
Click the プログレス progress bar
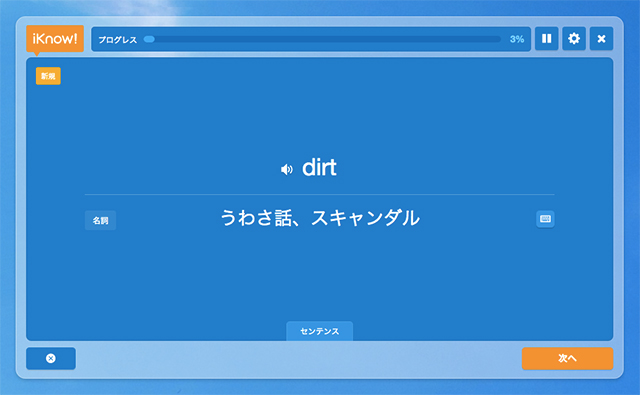pos(322,39)
